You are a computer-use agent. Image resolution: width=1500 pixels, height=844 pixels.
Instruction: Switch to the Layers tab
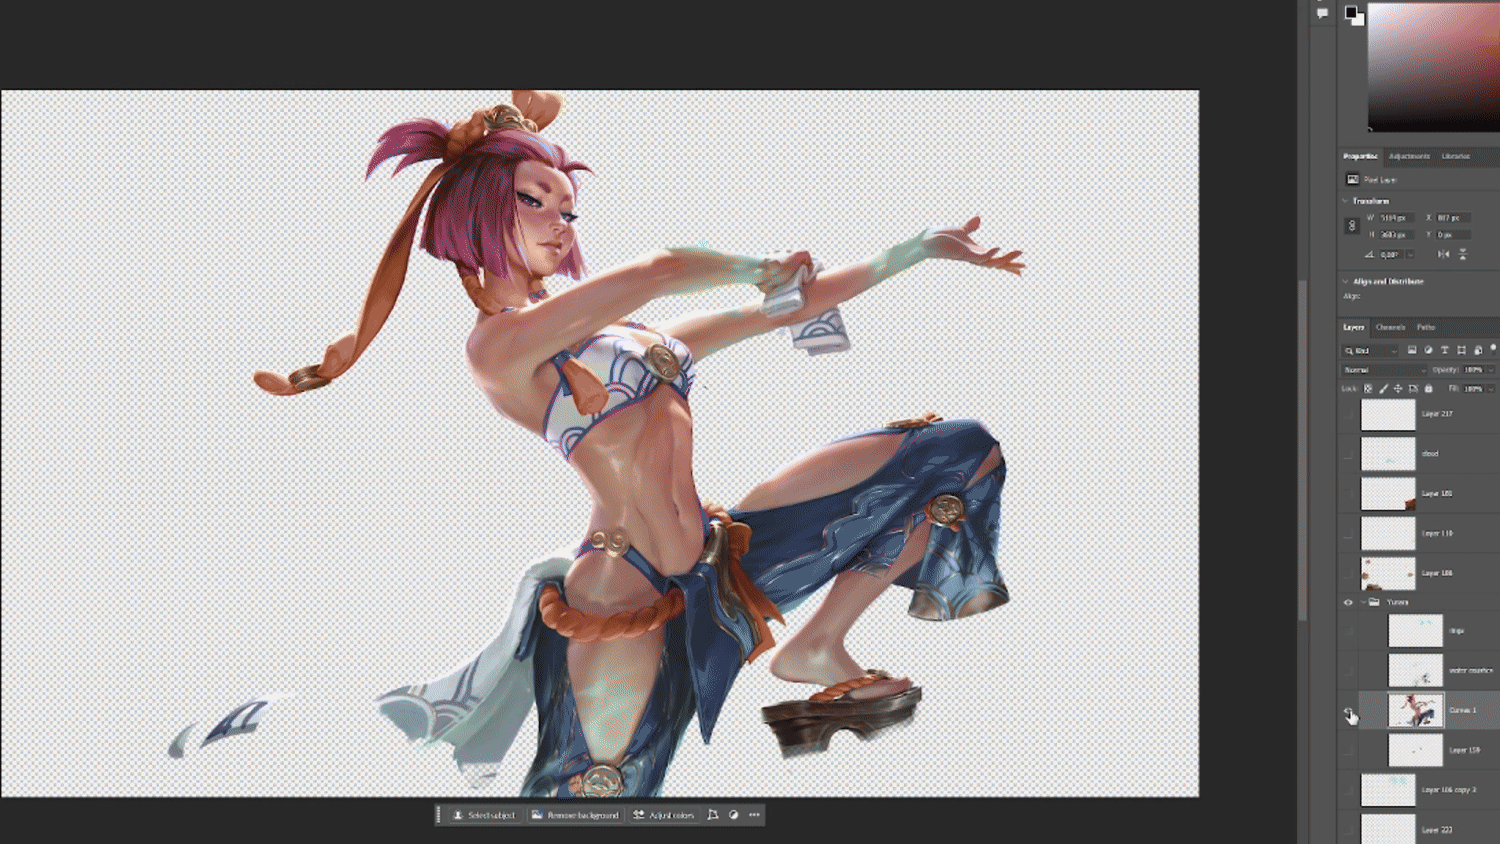(x=1354, y=327)
